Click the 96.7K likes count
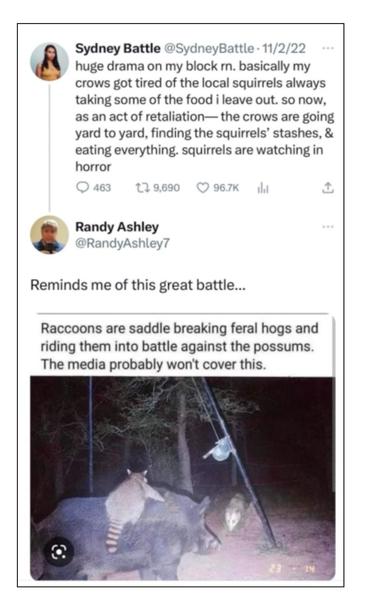Image resolution: width=370 pixels, height=600 pixels. coord(226,188)
